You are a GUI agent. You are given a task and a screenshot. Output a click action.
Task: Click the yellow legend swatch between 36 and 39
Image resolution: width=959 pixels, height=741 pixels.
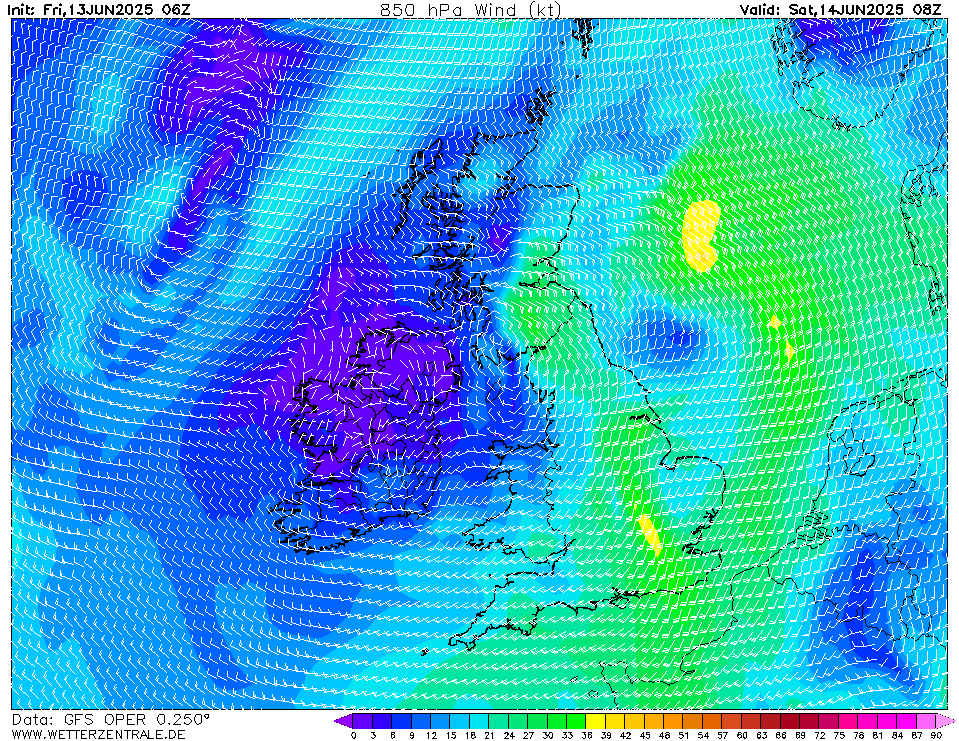coord(596,721)
